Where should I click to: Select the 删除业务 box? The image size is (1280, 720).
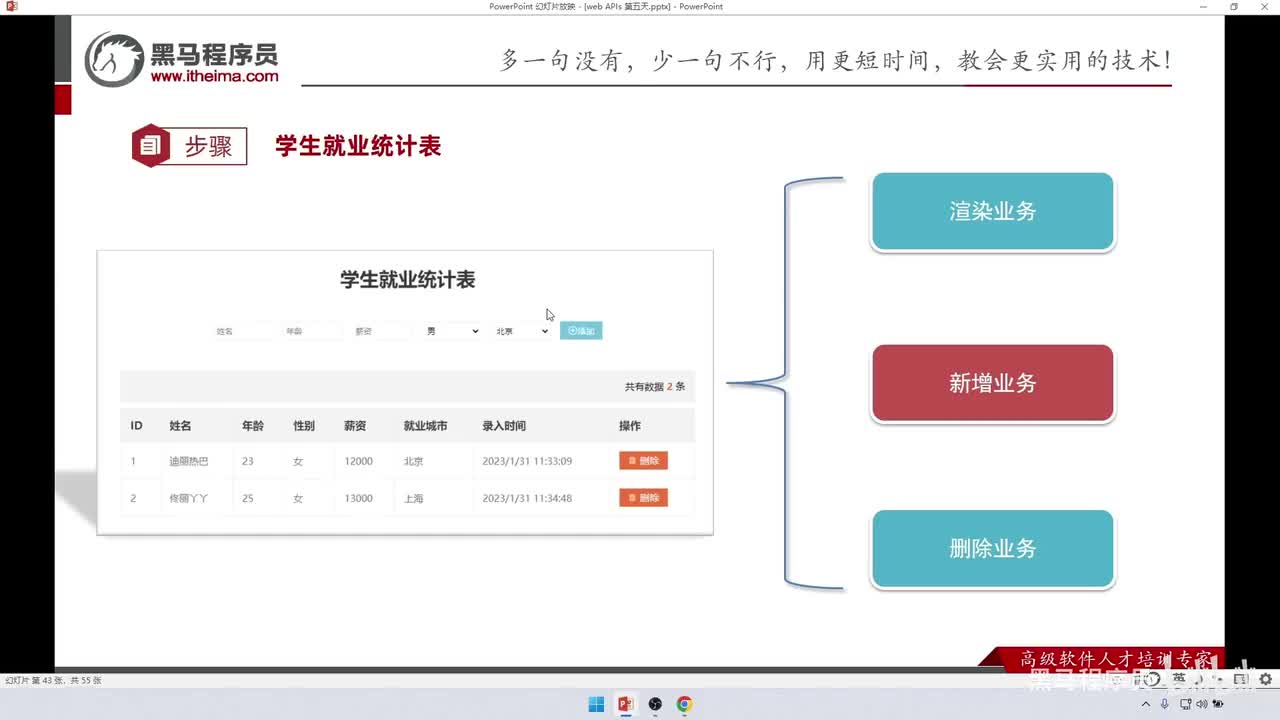(x=993, y=549)
